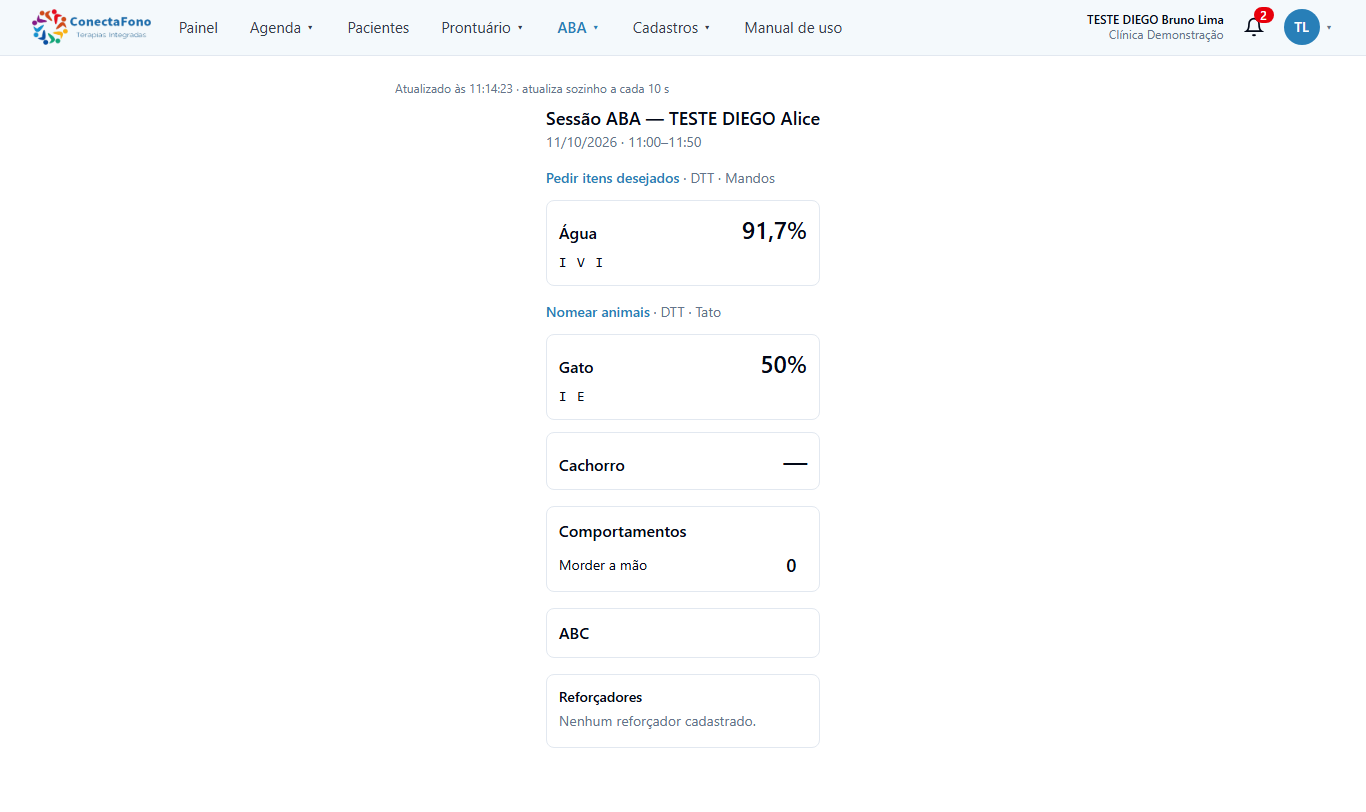Click the I V I trial sequence under Água

point(581,263)
